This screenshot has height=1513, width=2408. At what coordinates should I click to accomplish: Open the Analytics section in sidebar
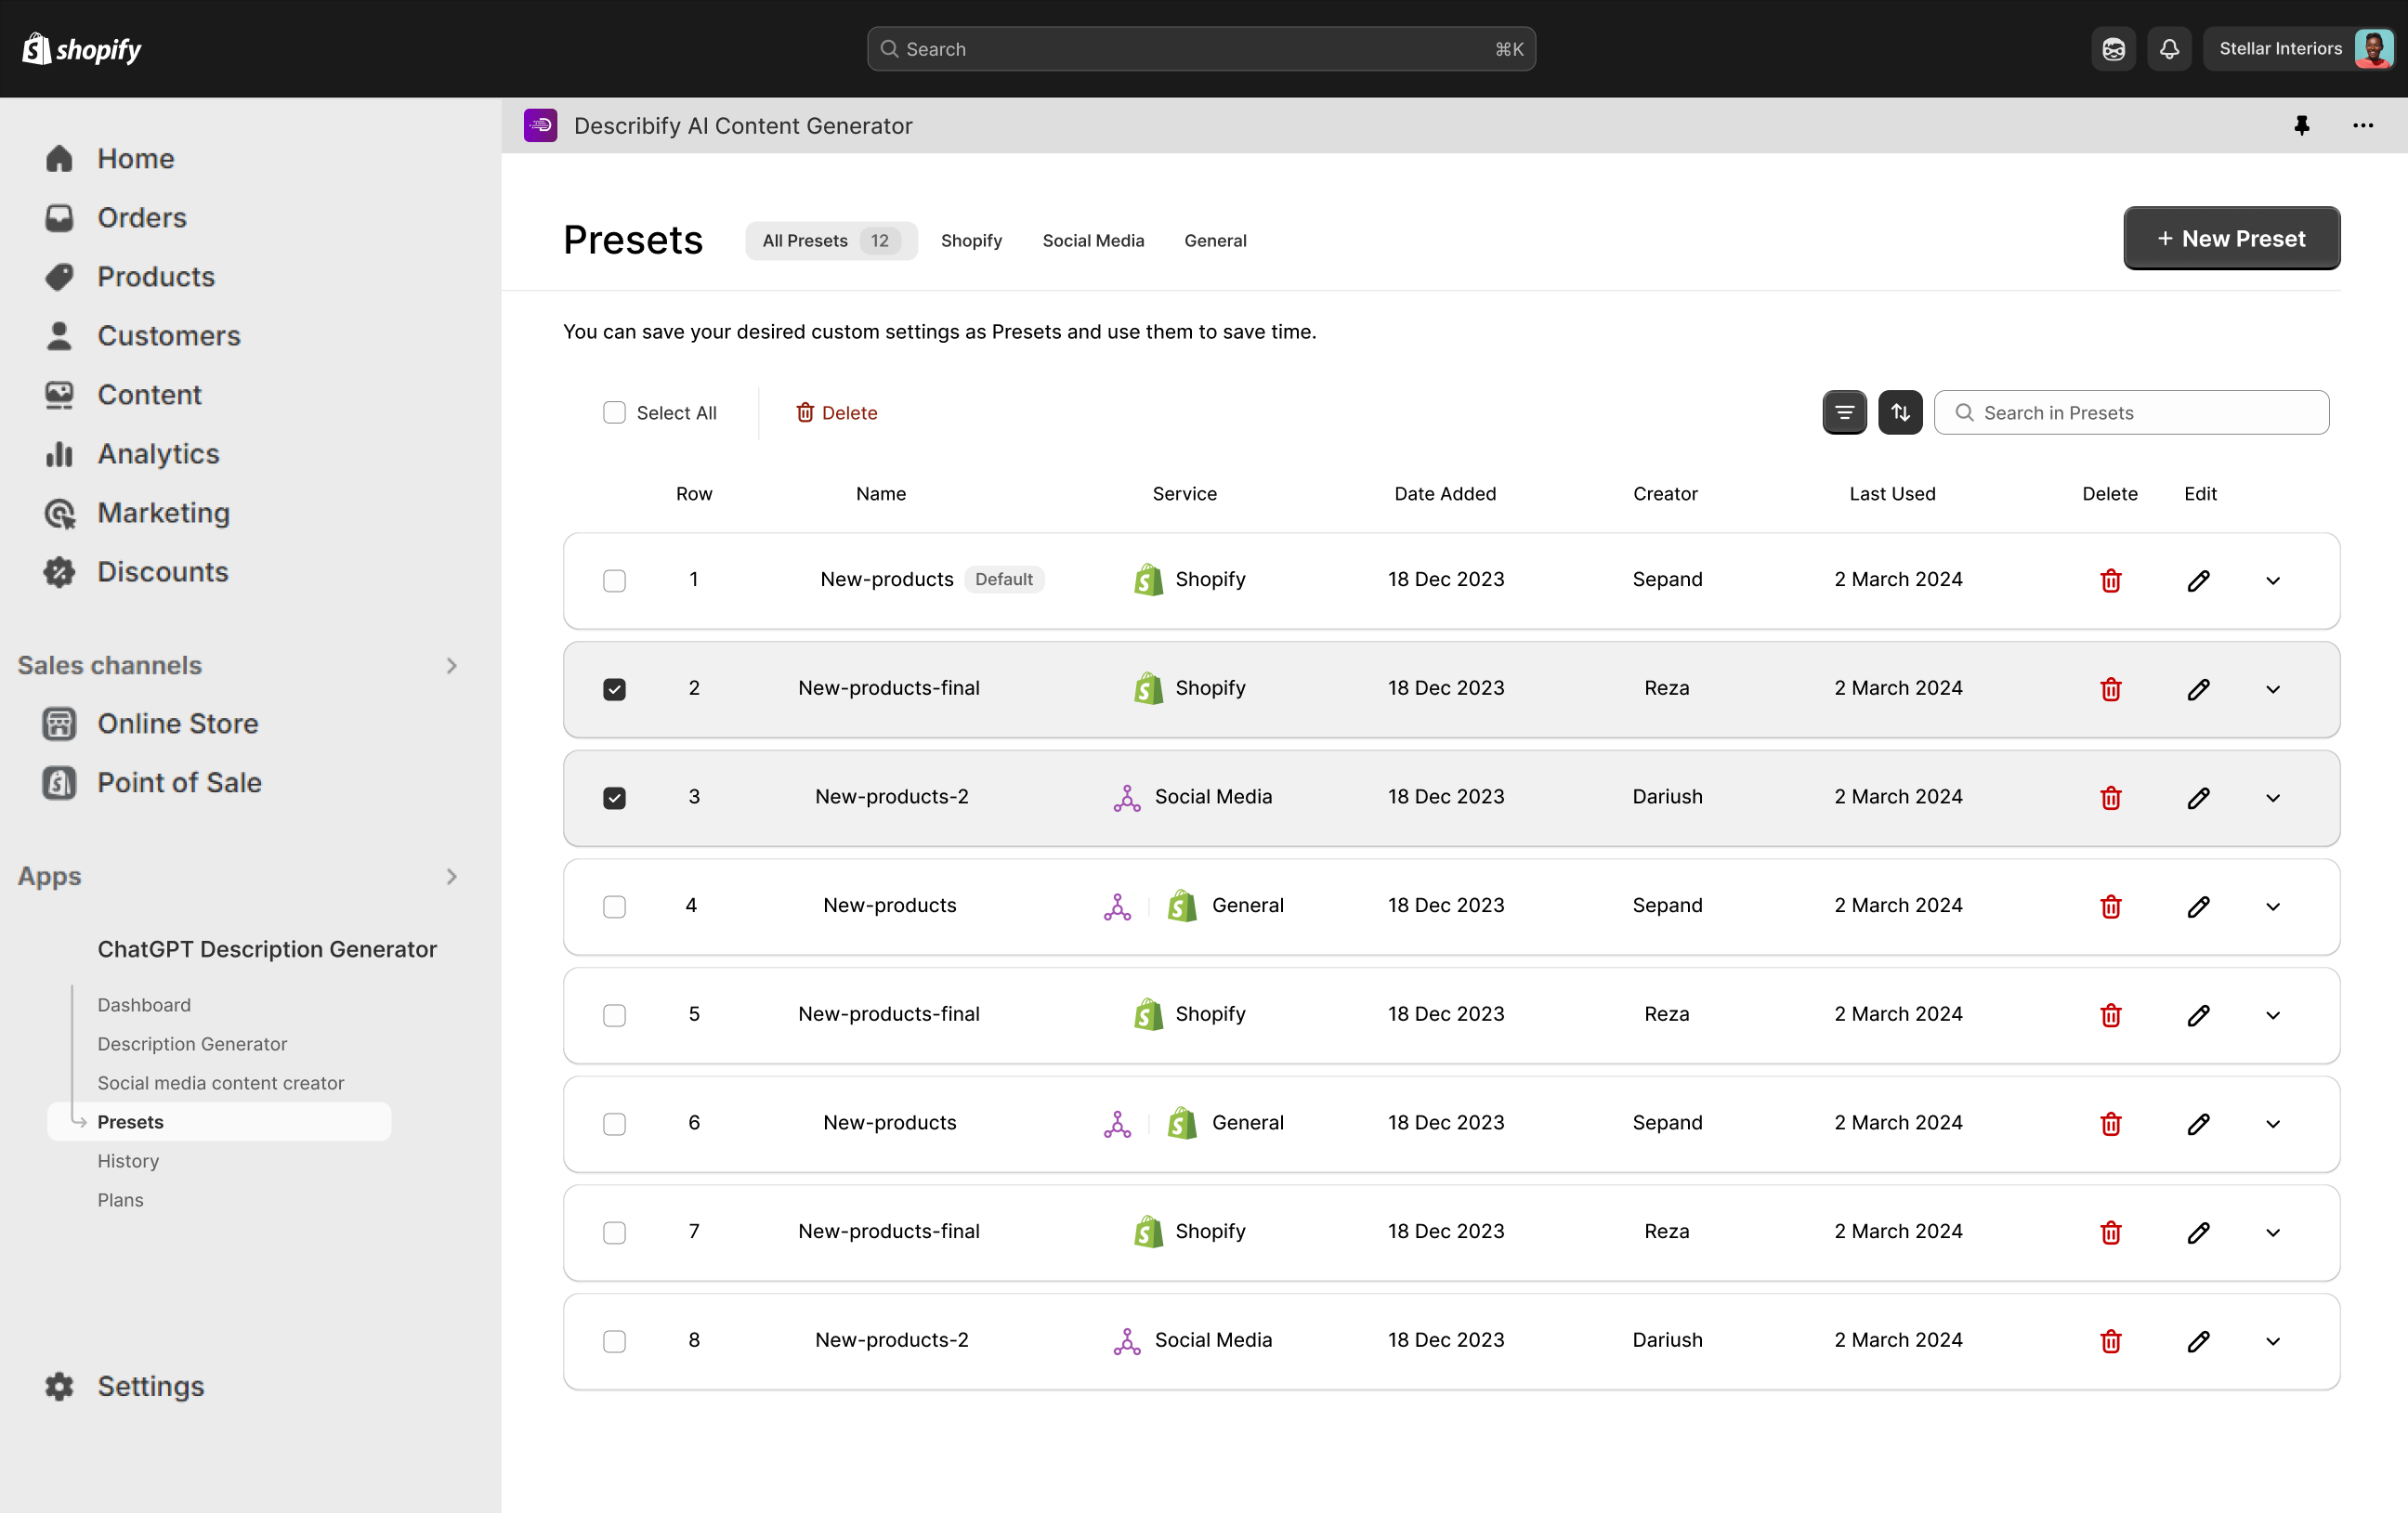tap(158, 454)
